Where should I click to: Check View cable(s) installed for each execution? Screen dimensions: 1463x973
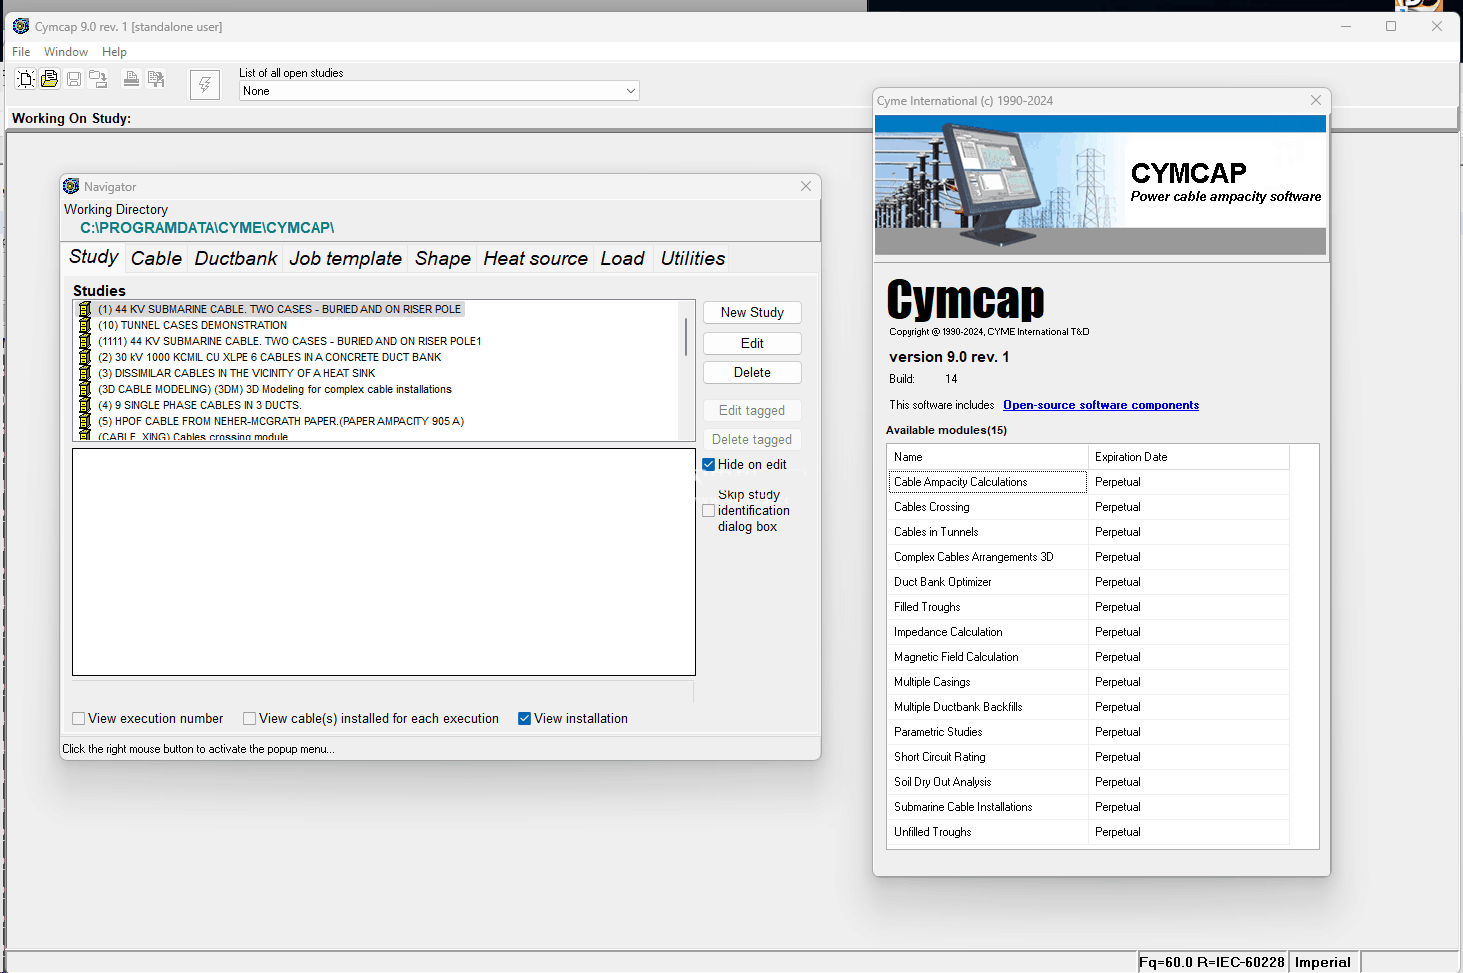tap(249, 718)
